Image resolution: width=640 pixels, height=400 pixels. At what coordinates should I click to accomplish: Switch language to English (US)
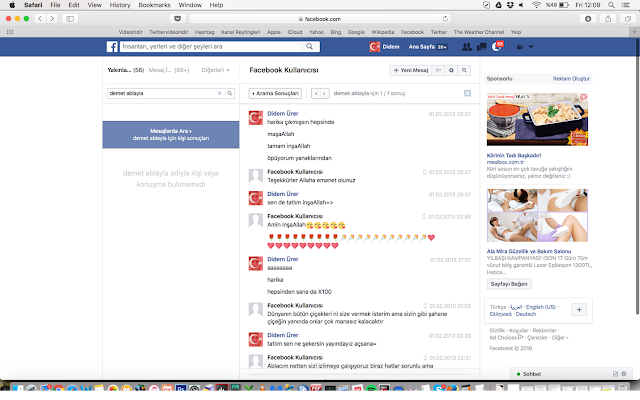click(541, 307)
